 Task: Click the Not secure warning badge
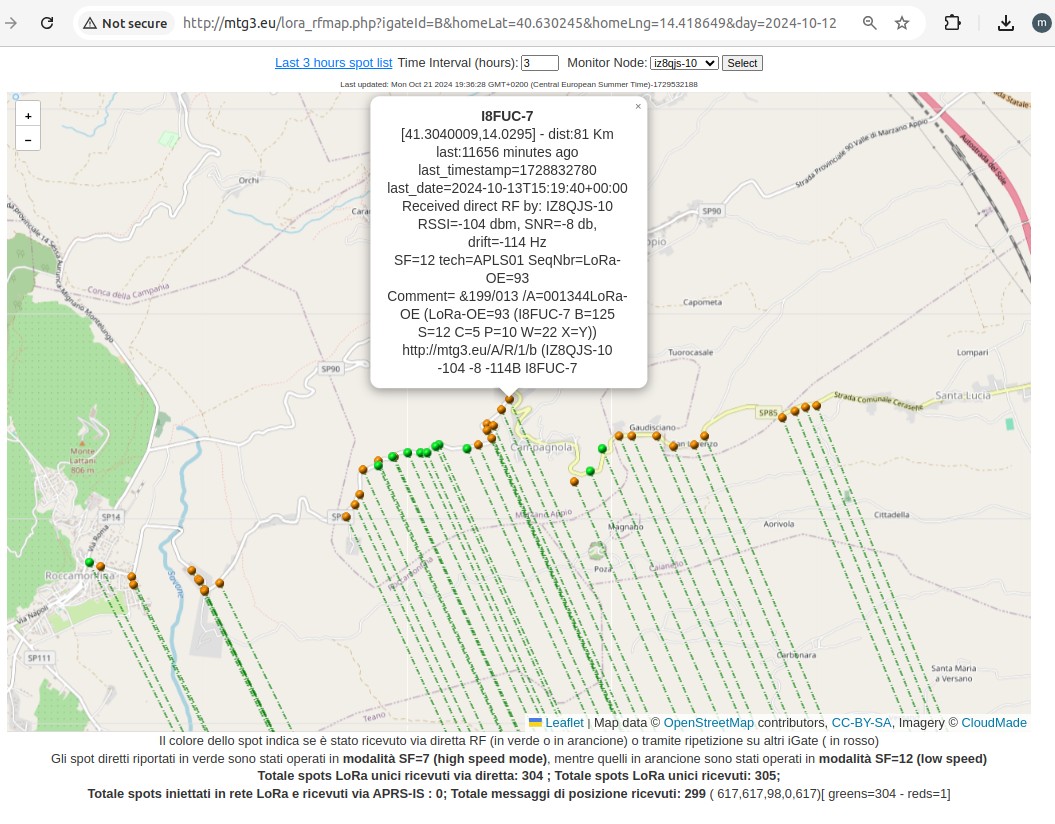(x=125, y=23)
